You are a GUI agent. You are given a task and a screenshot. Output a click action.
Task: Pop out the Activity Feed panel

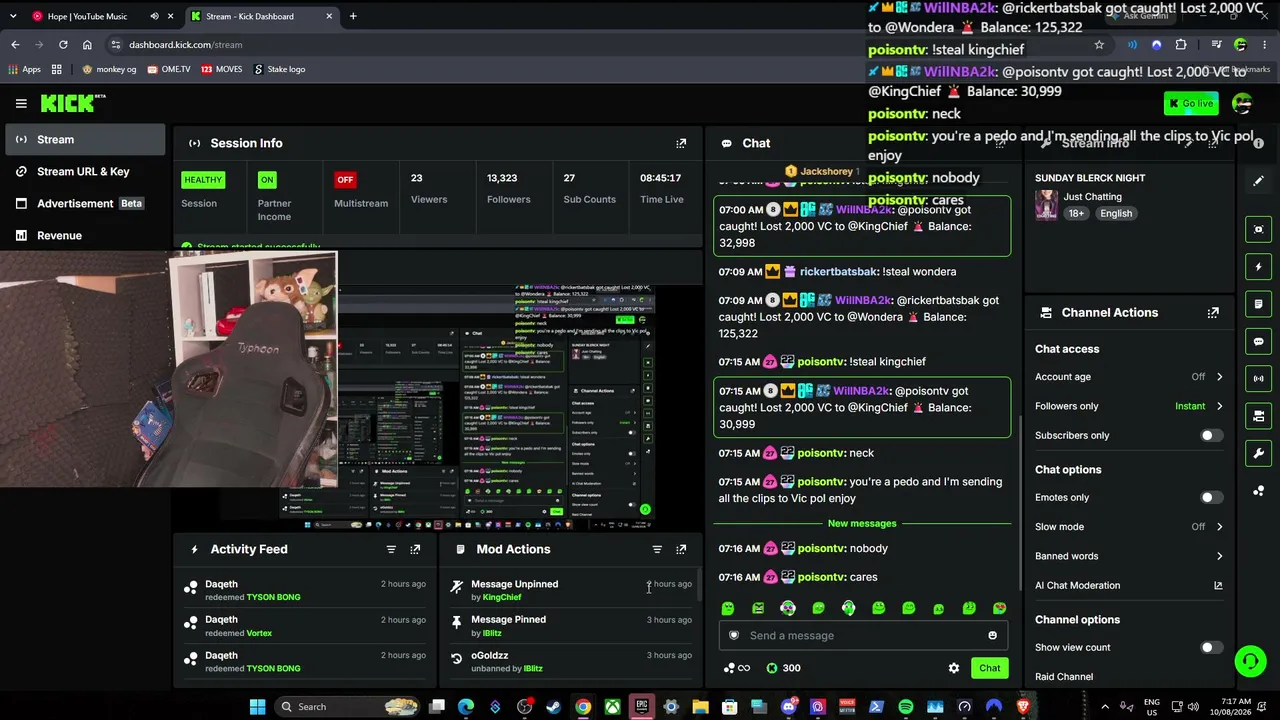(x=415, y=549)
